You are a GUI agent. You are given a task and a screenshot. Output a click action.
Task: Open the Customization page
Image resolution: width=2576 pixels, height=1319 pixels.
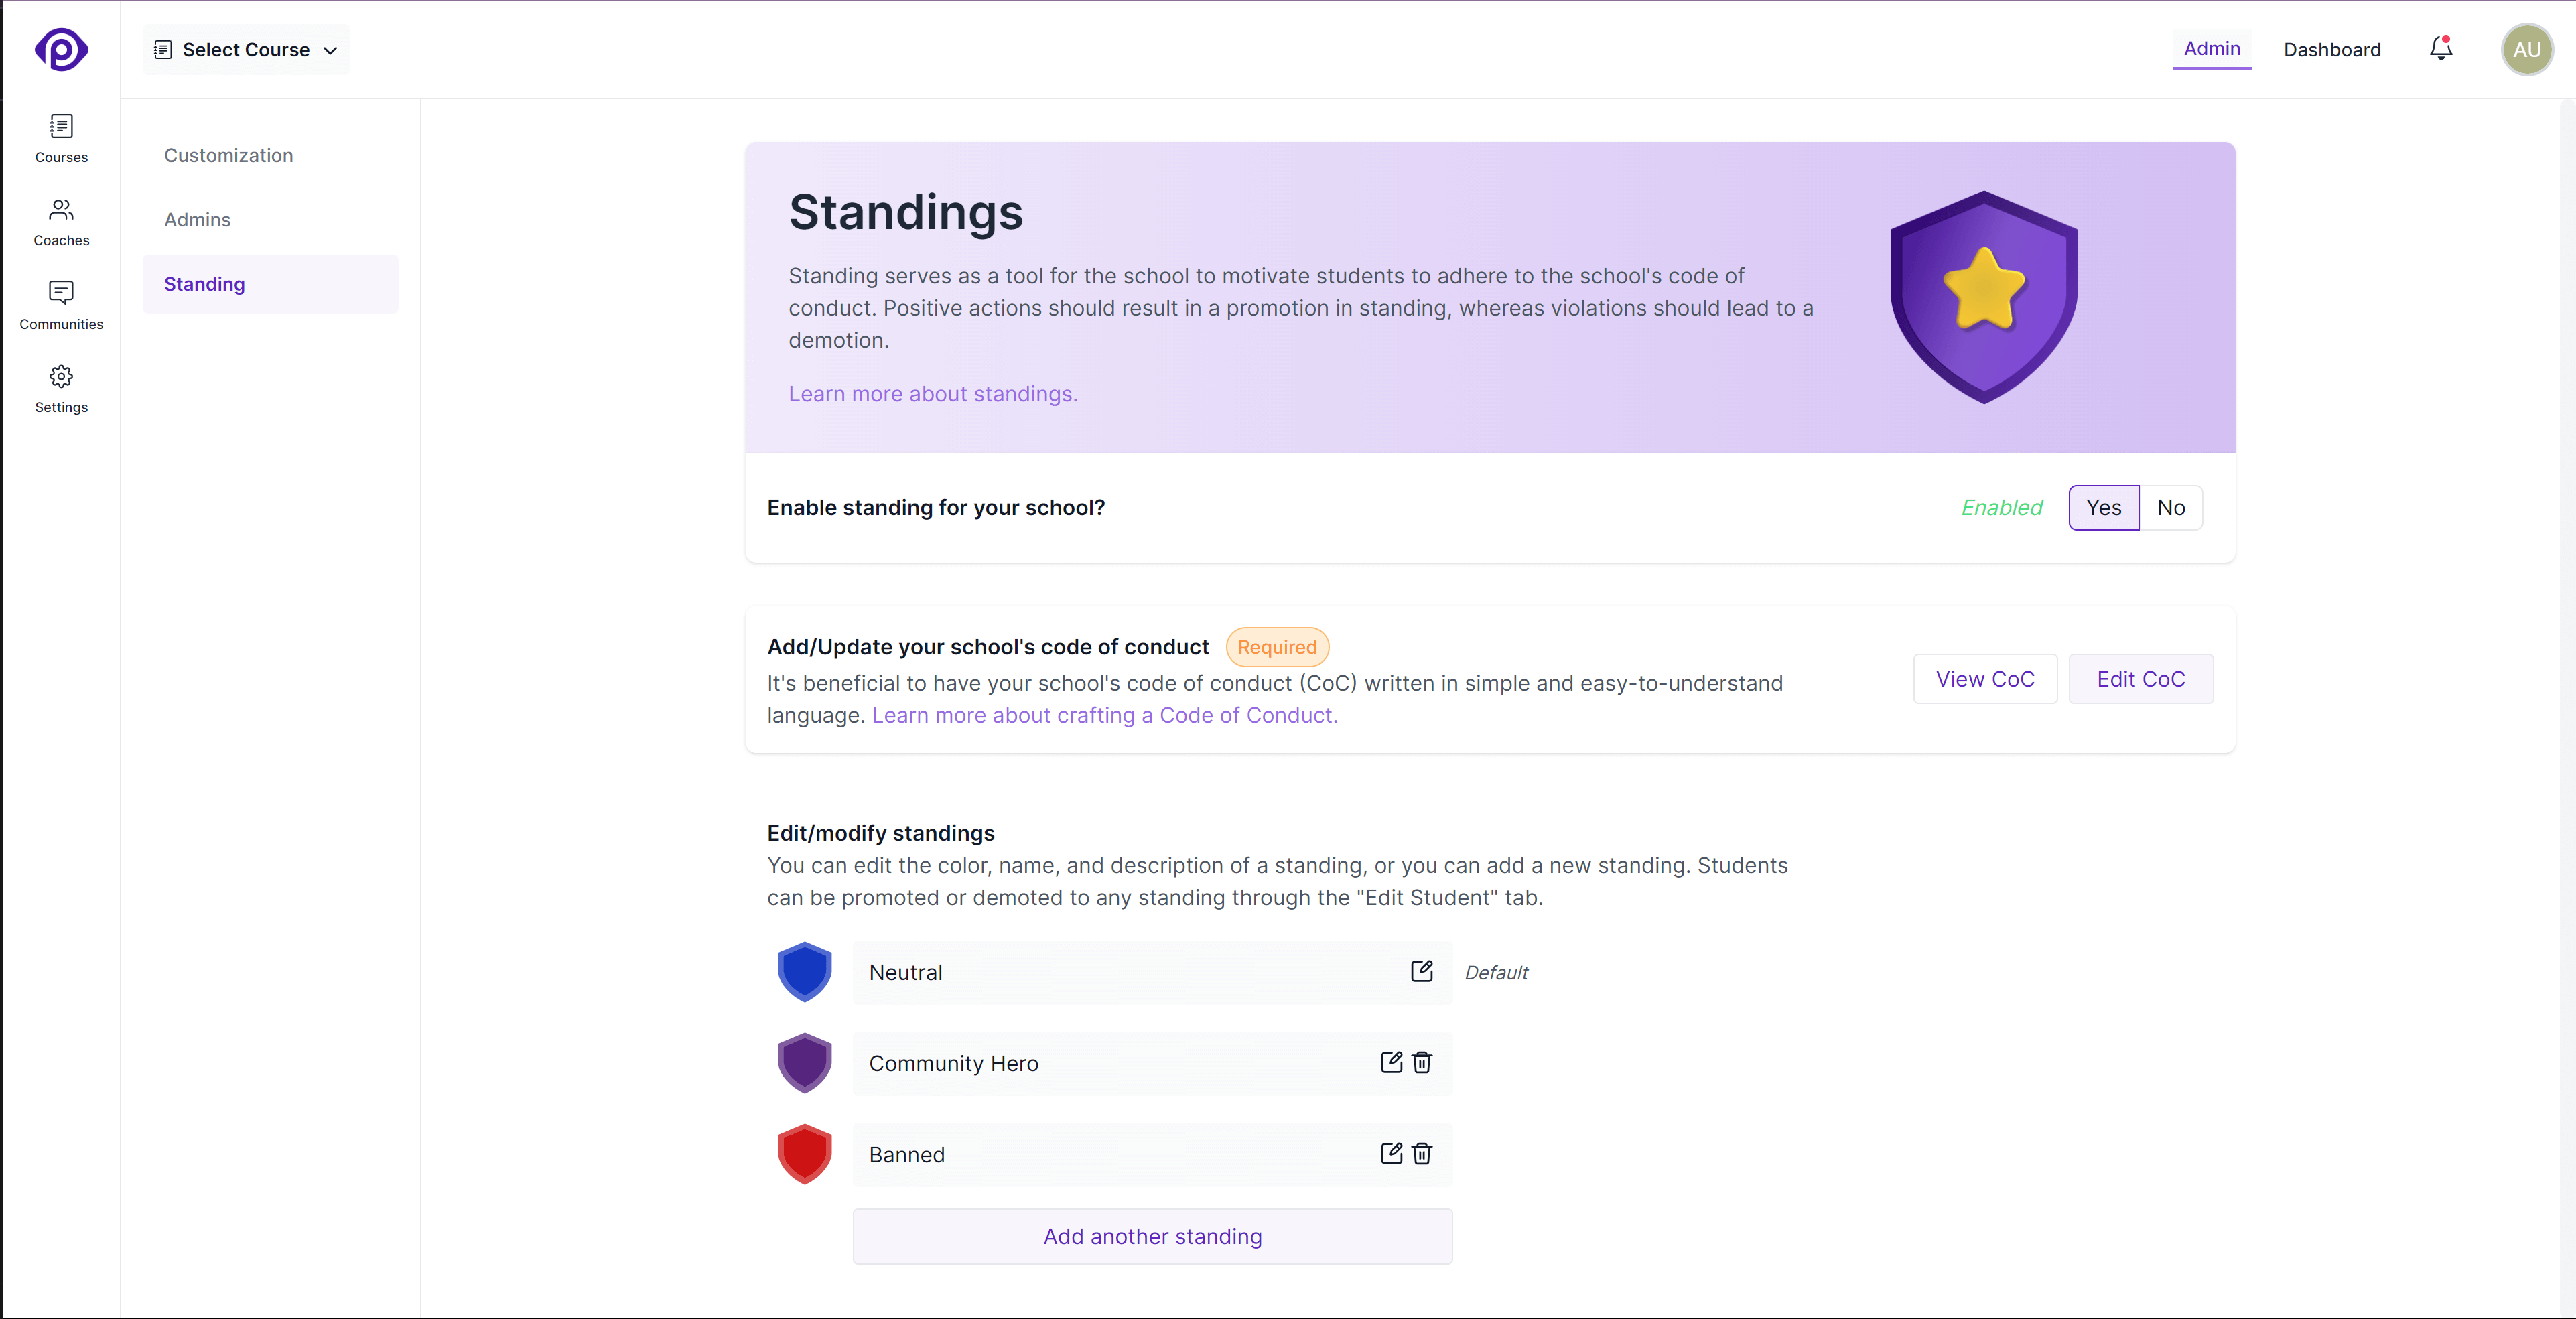(228, 155)
